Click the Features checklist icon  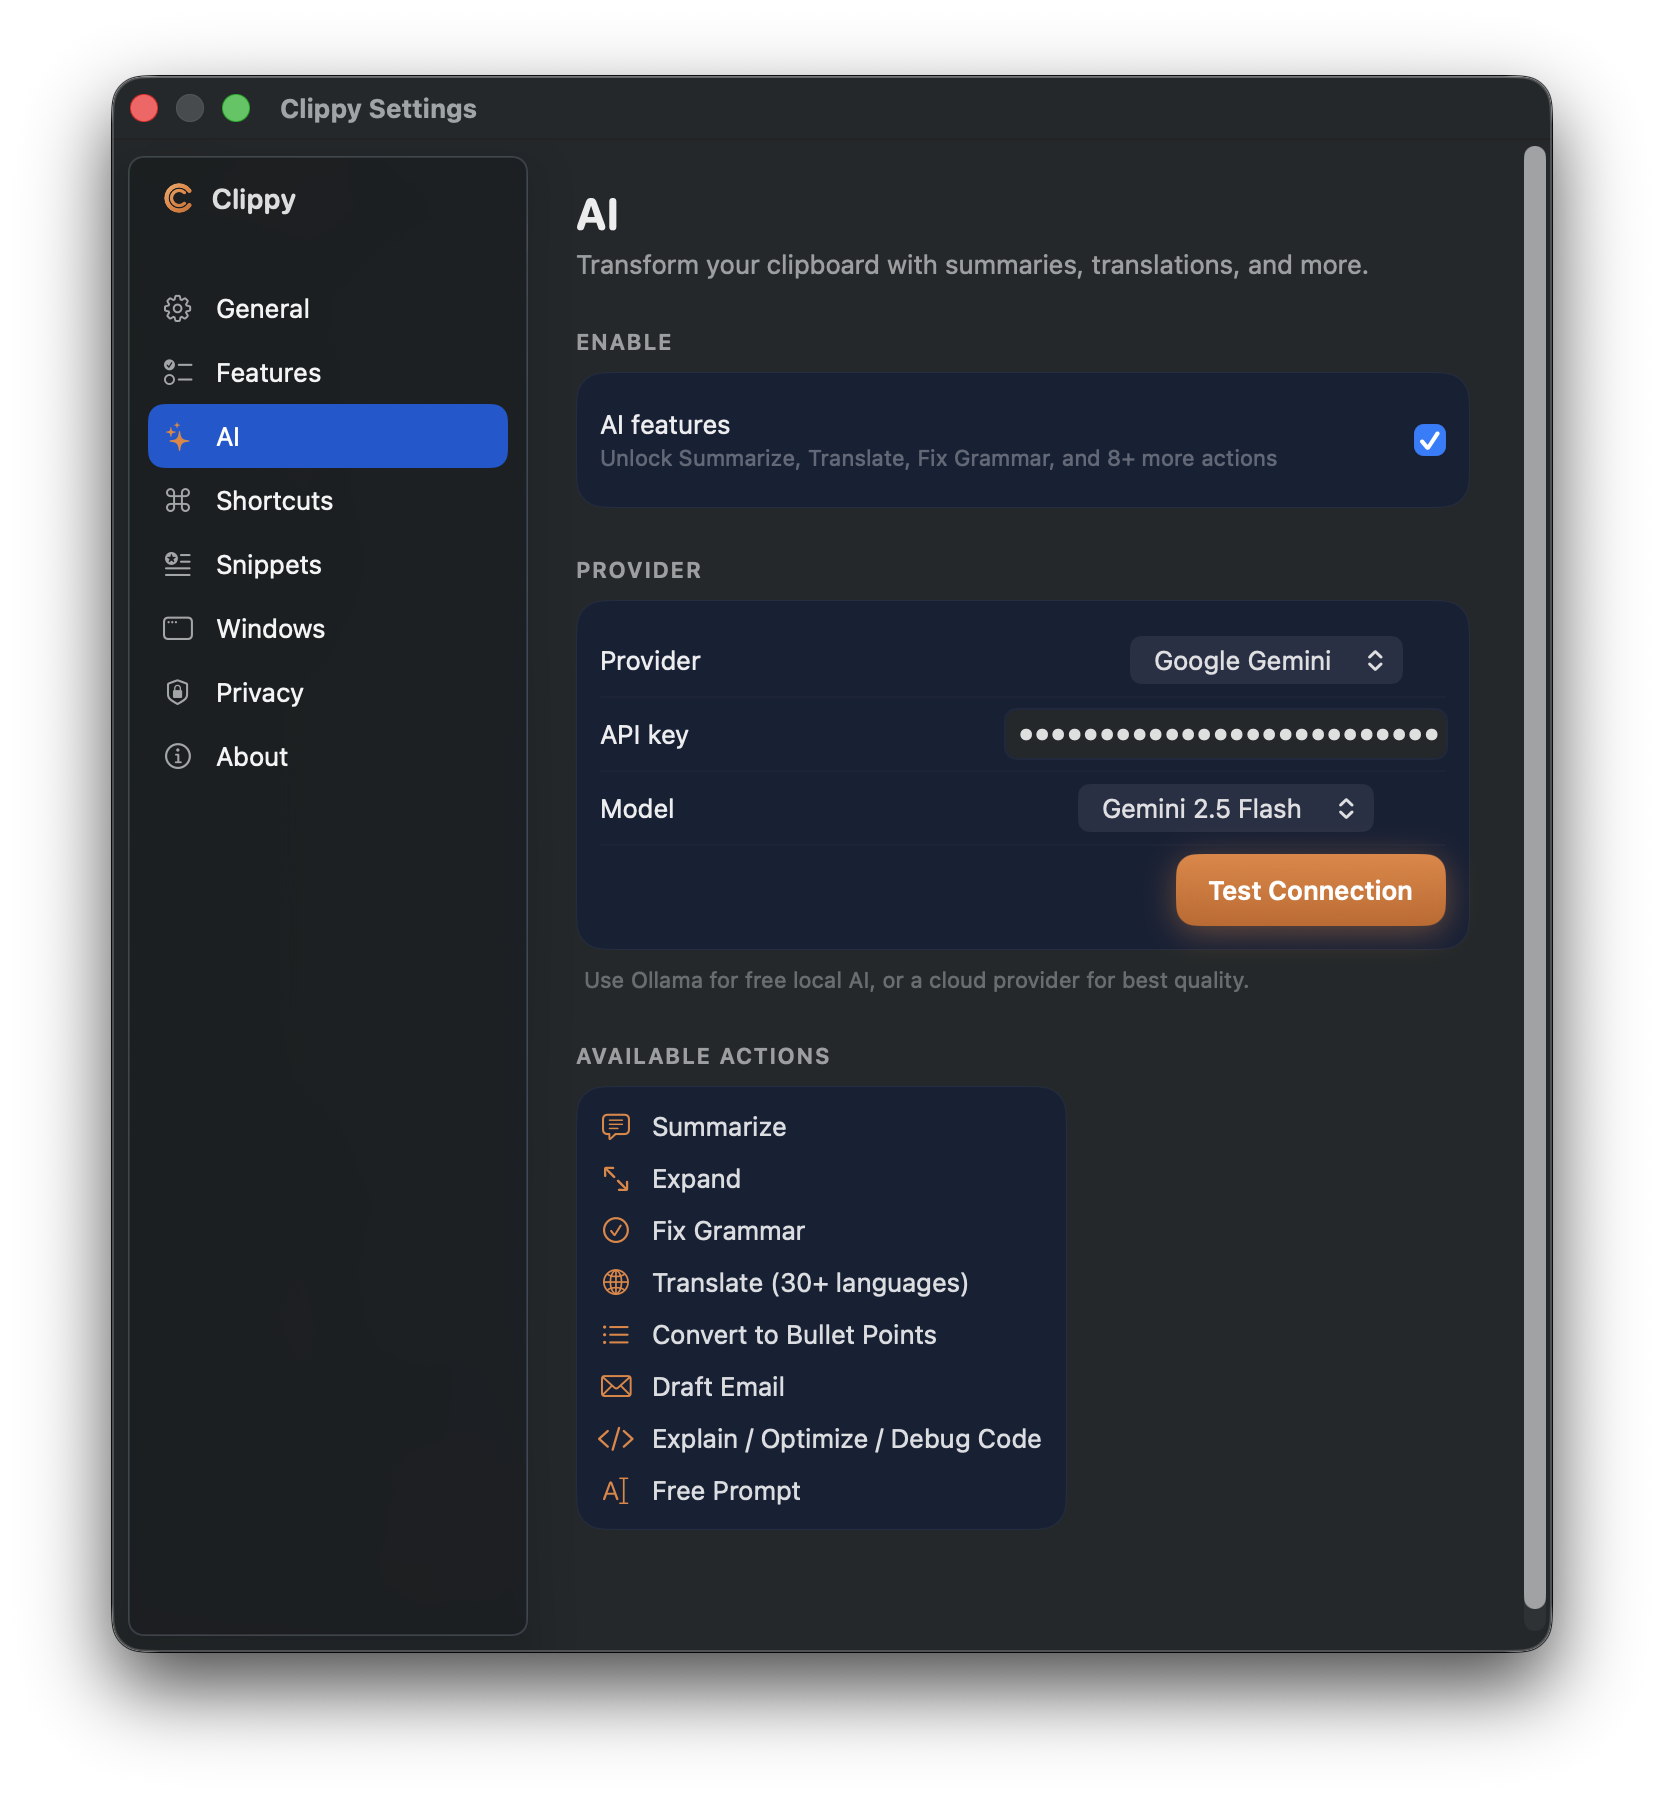[178, 373]
